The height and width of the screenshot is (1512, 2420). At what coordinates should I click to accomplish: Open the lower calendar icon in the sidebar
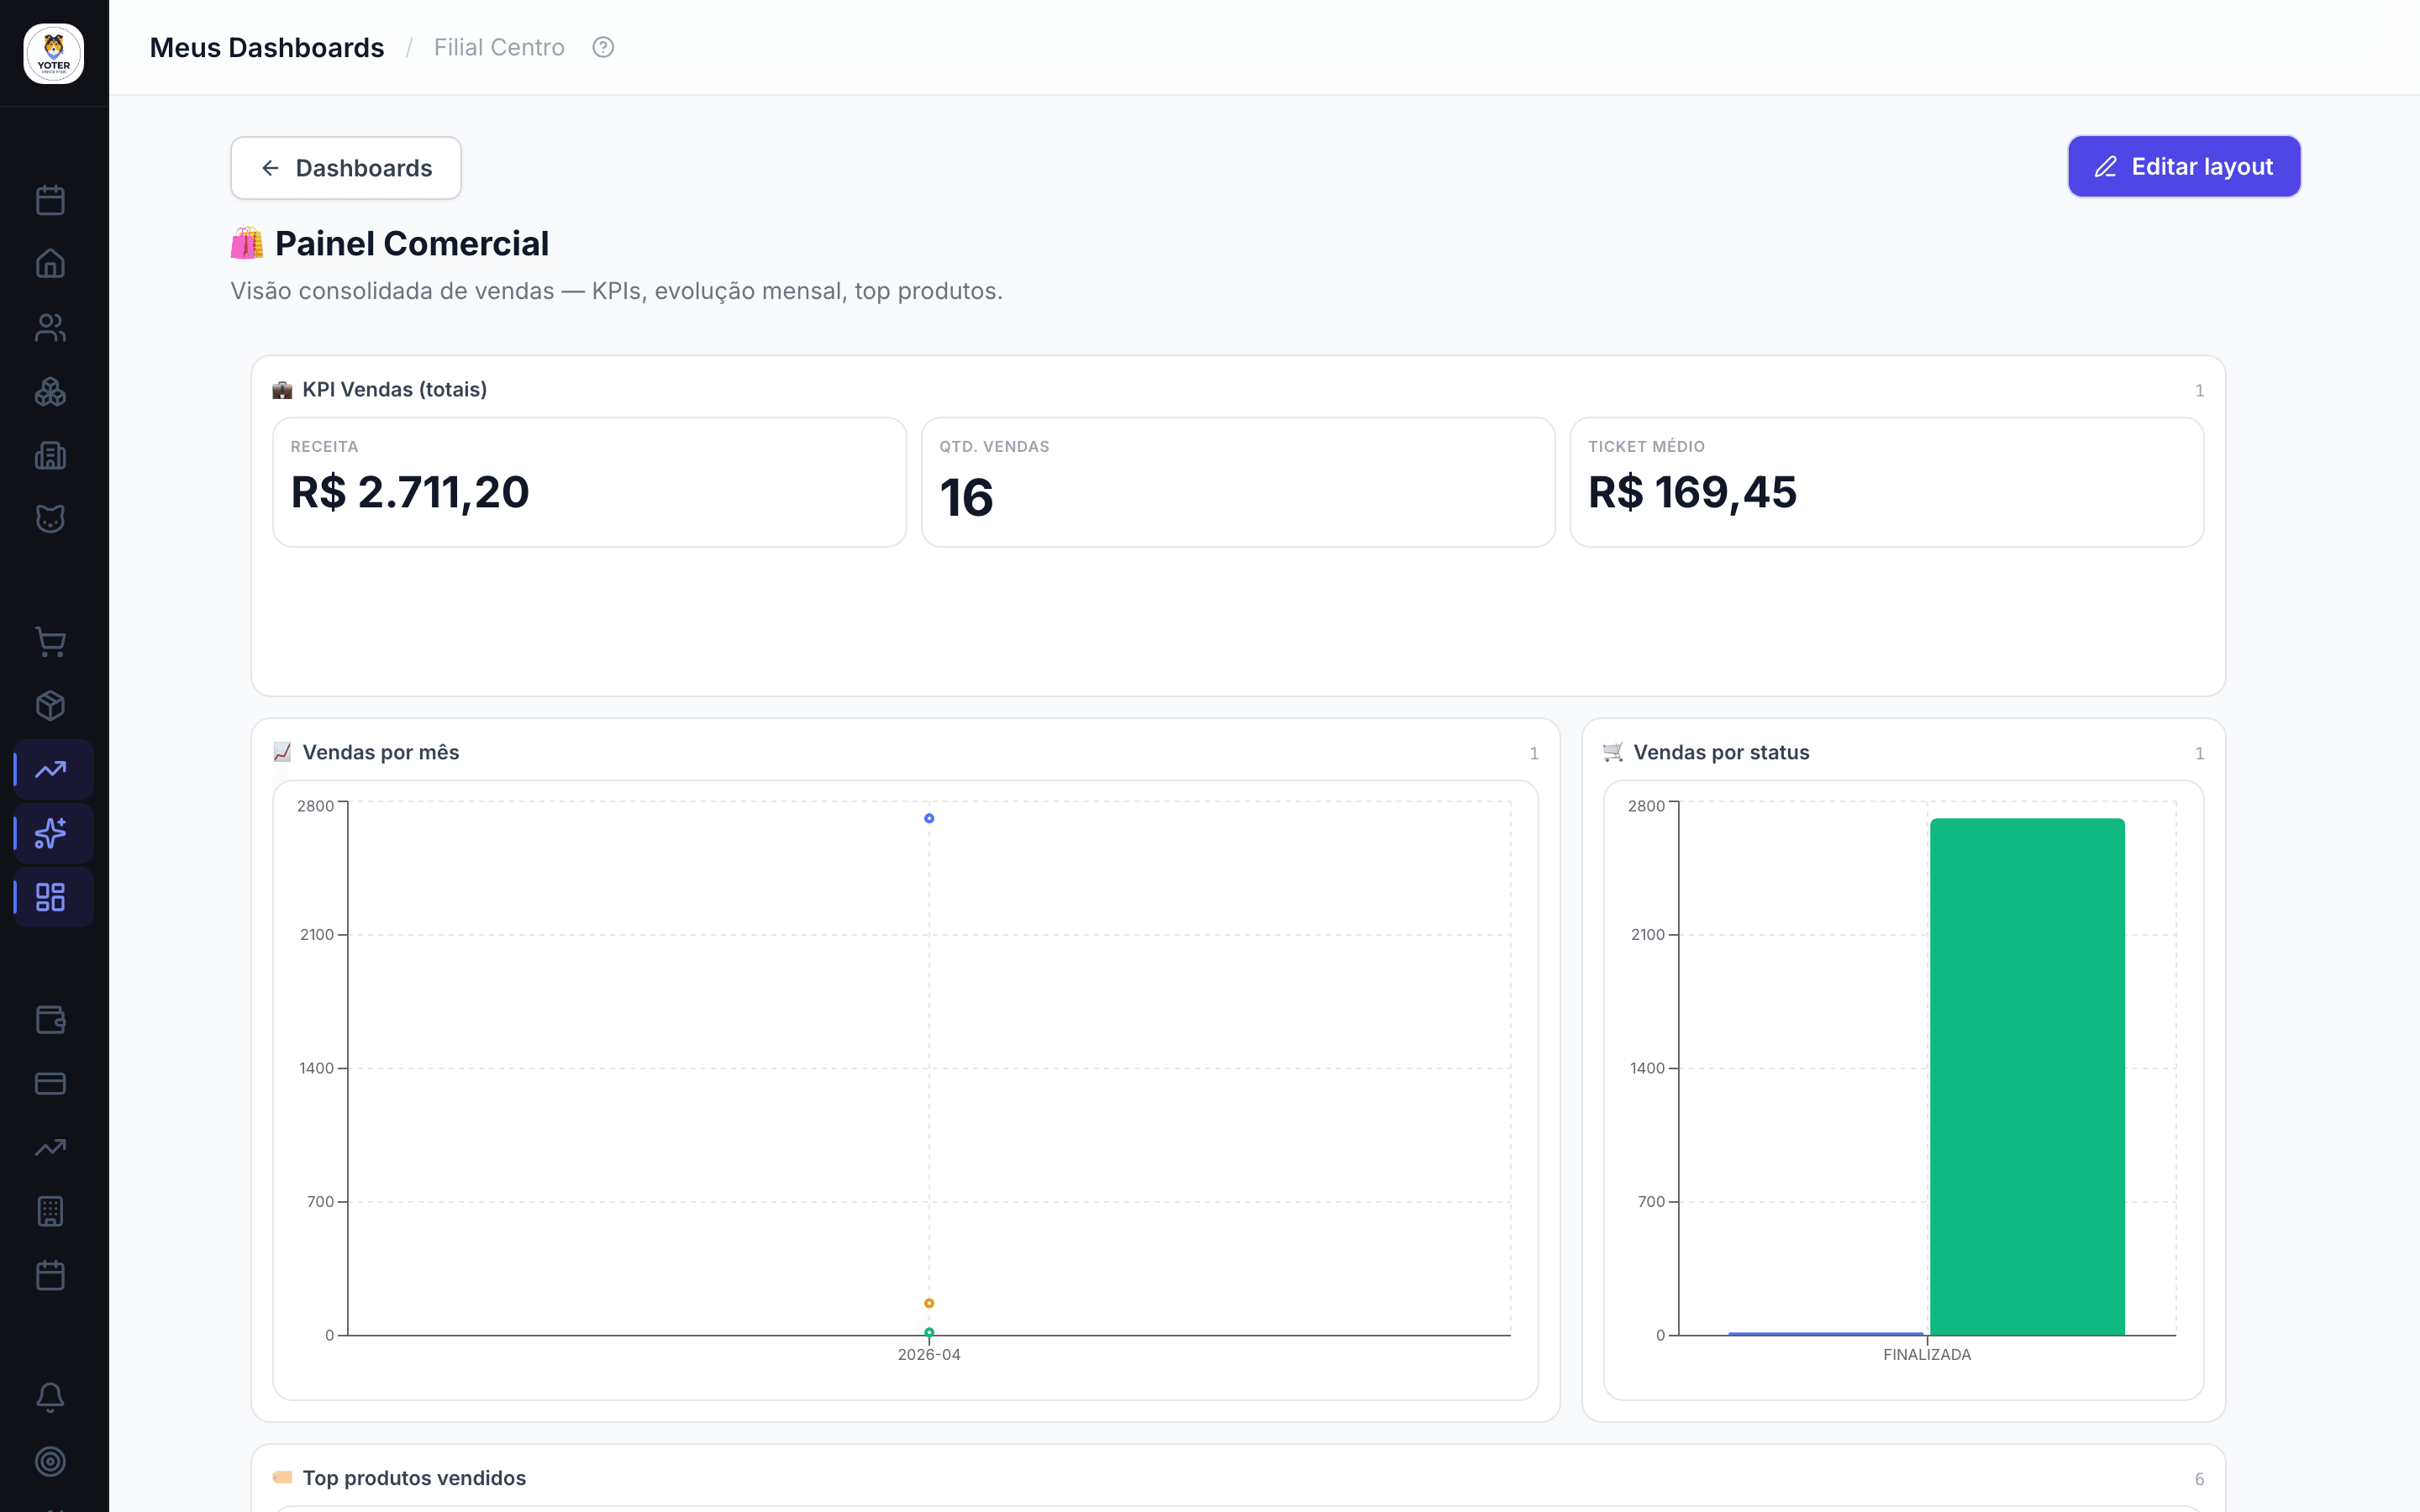(x=50, y=1276)
